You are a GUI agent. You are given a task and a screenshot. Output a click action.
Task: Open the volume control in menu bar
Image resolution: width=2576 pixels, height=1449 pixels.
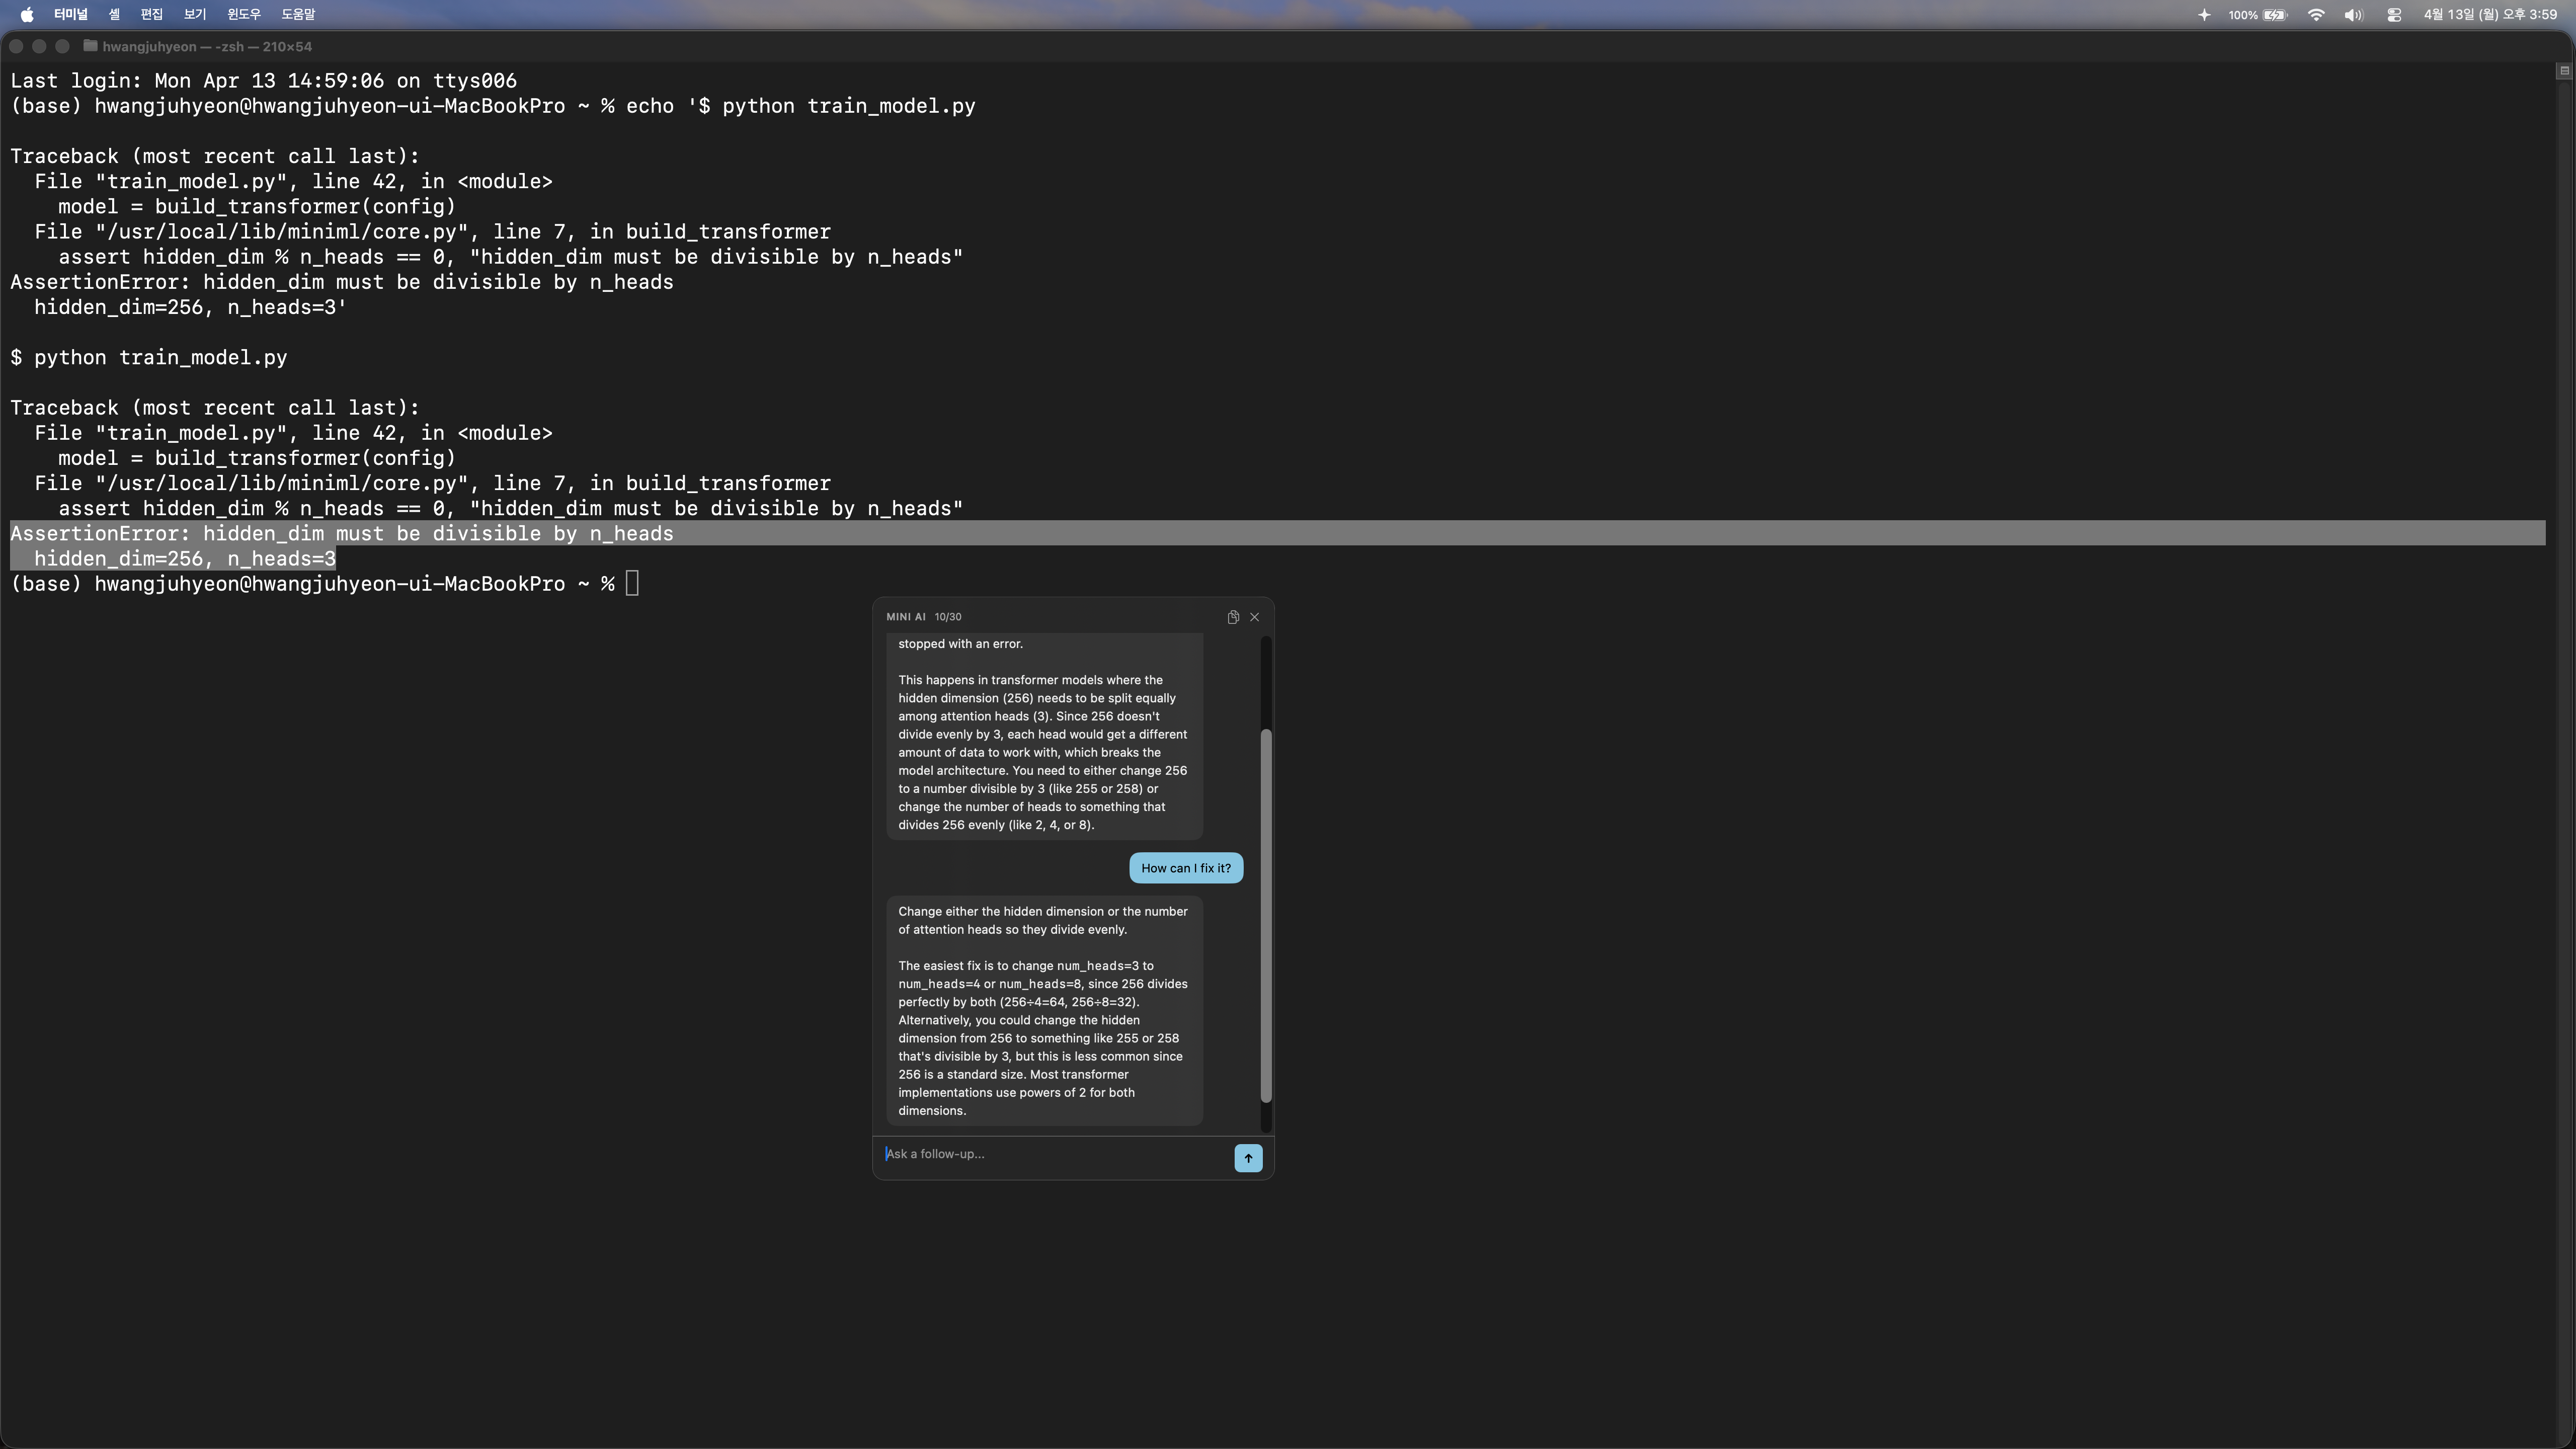[x=2353, y=15]
